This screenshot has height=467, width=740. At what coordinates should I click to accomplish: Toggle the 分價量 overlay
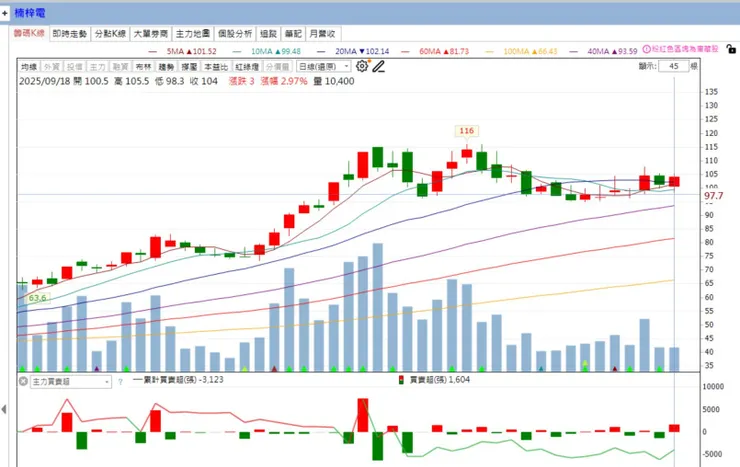[x=278, y=67]
